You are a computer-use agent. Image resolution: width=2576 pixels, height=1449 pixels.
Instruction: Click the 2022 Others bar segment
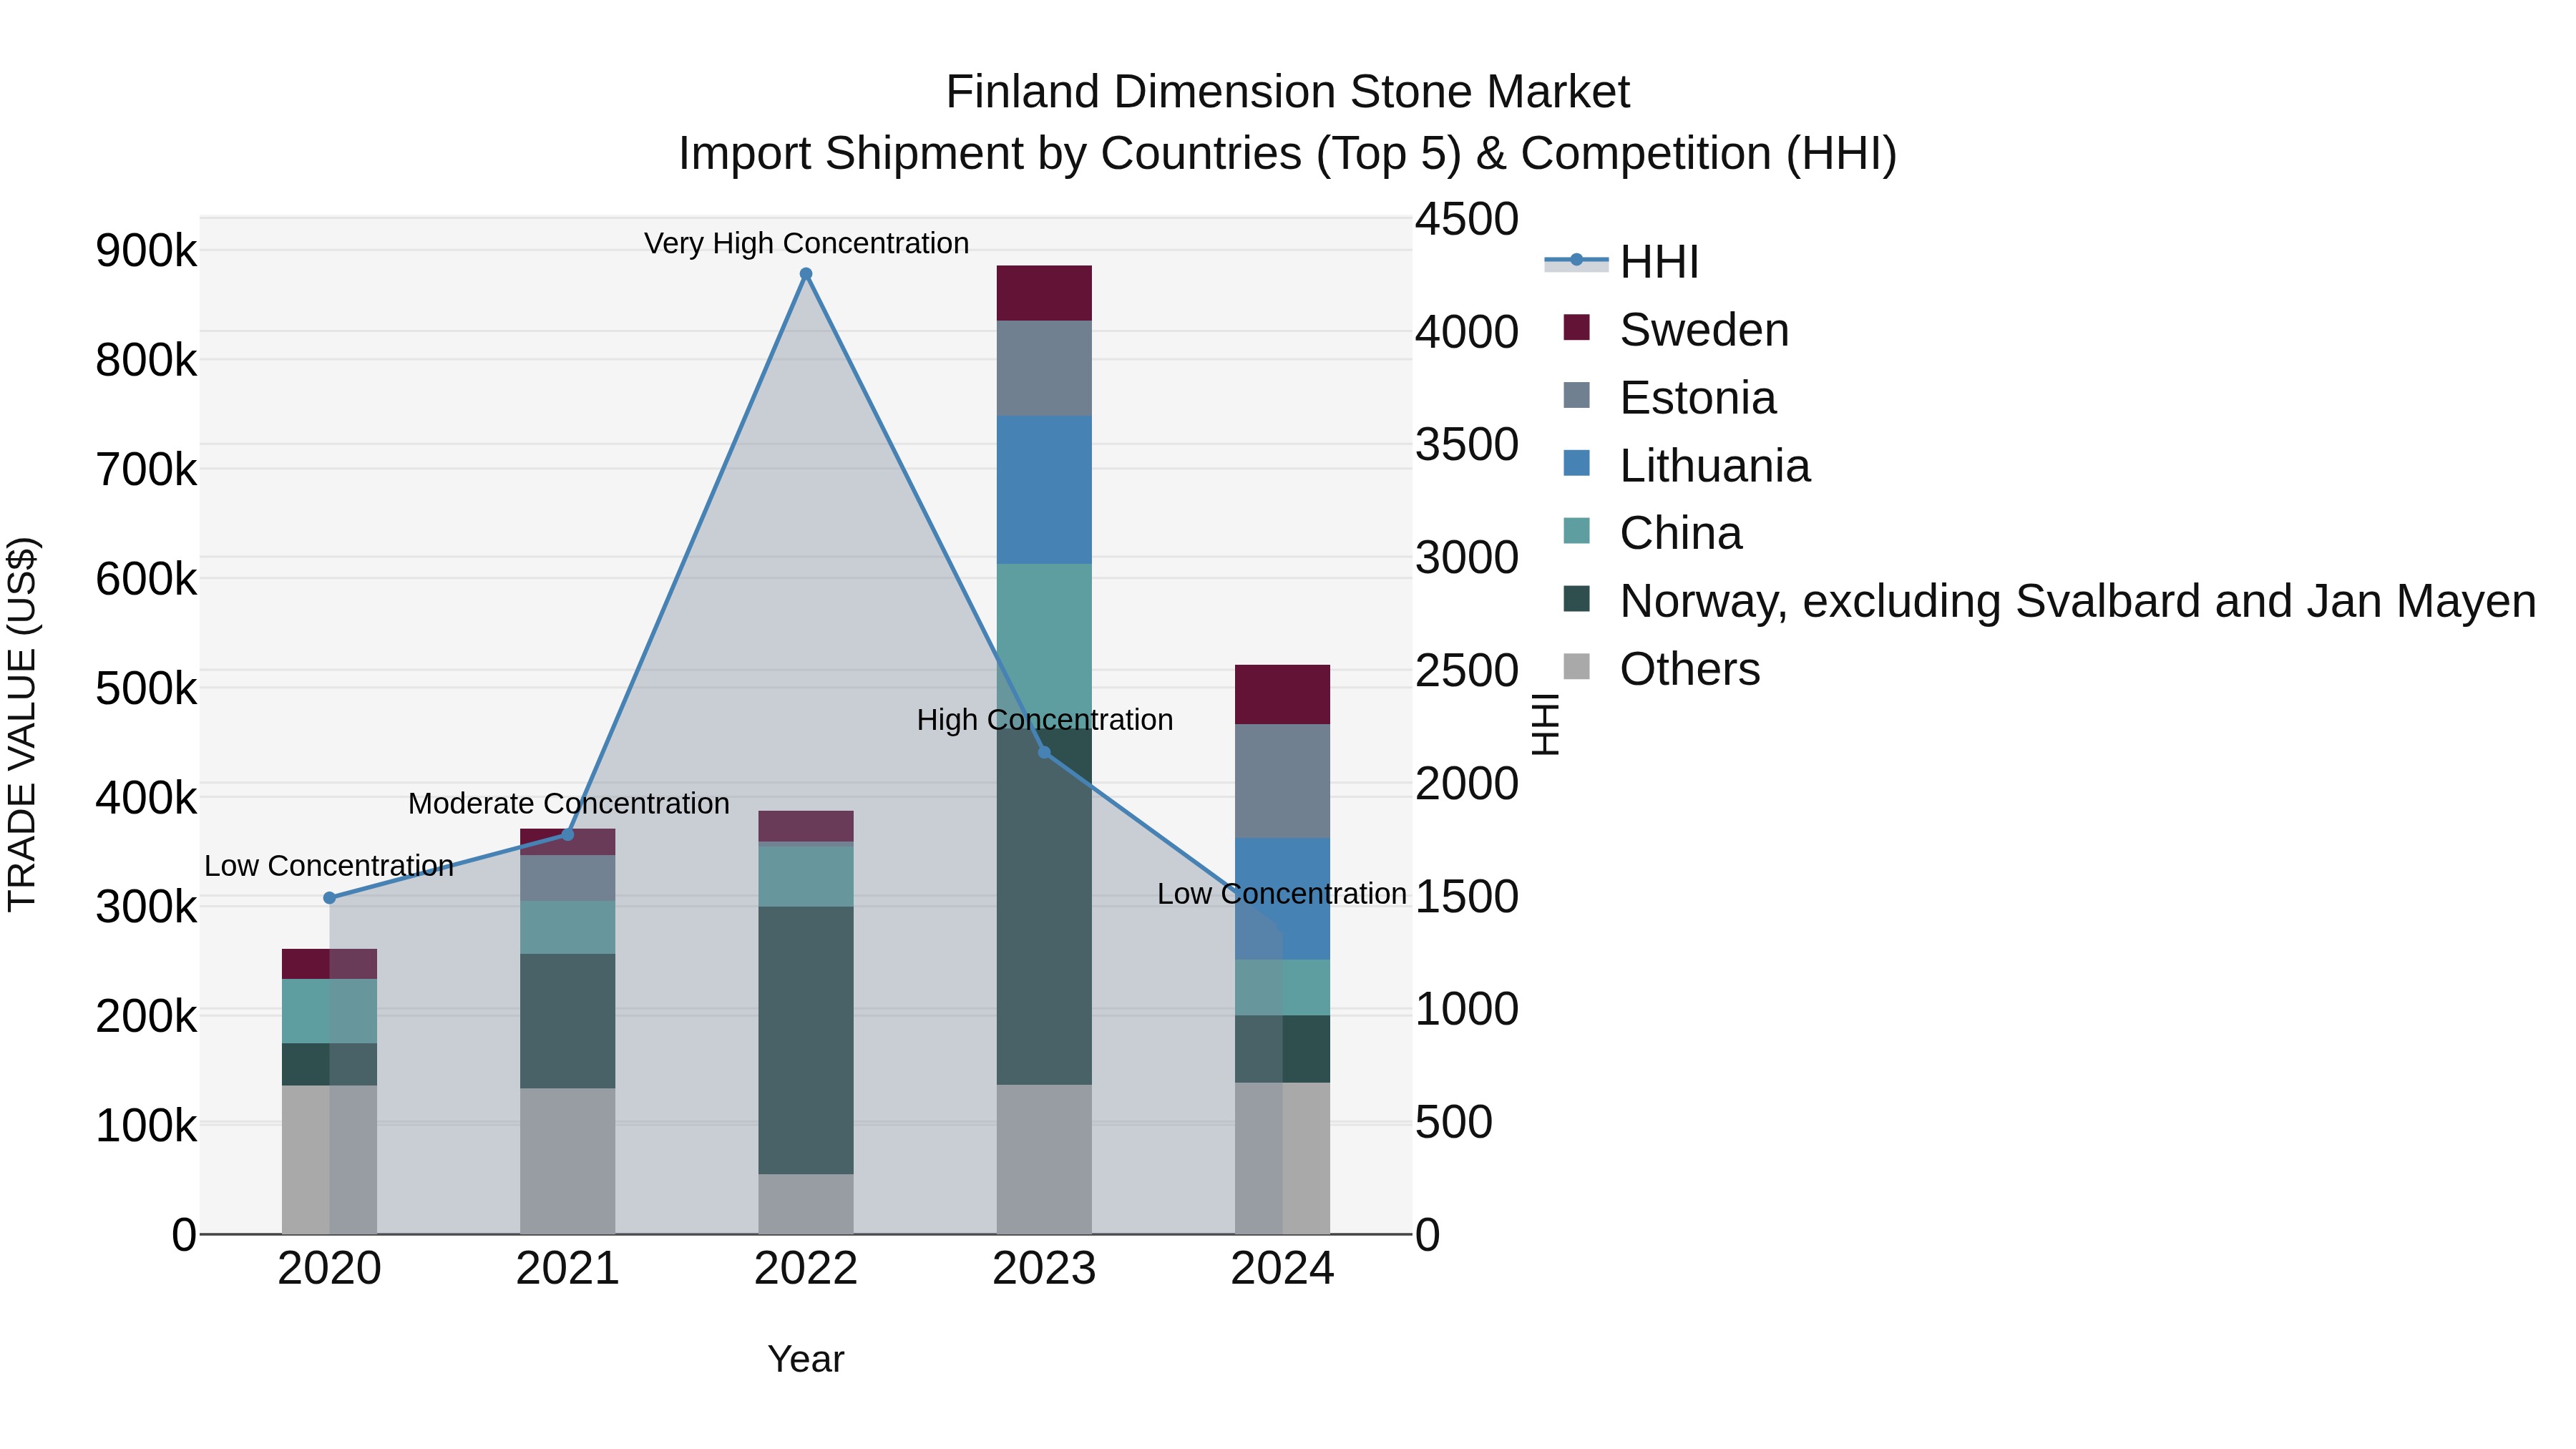[806, 1204]
